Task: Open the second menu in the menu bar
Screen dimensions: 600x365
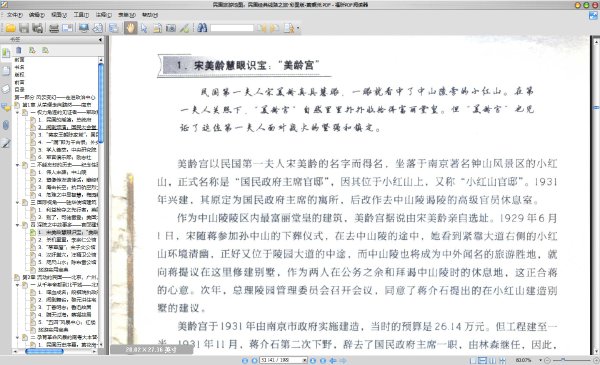Action: (x=37, y=15)
